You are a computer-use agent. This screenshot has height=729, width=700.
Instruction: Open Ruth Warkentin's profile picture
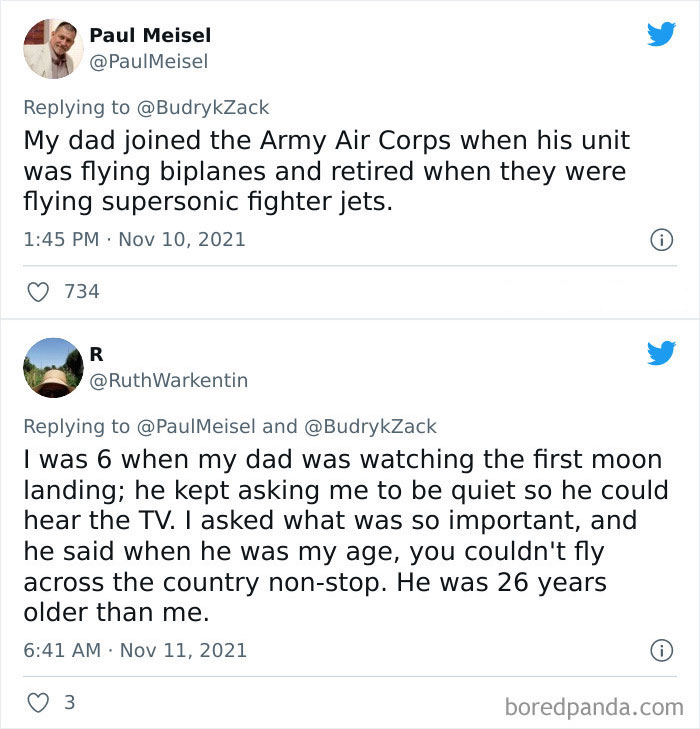coord(52,367)
